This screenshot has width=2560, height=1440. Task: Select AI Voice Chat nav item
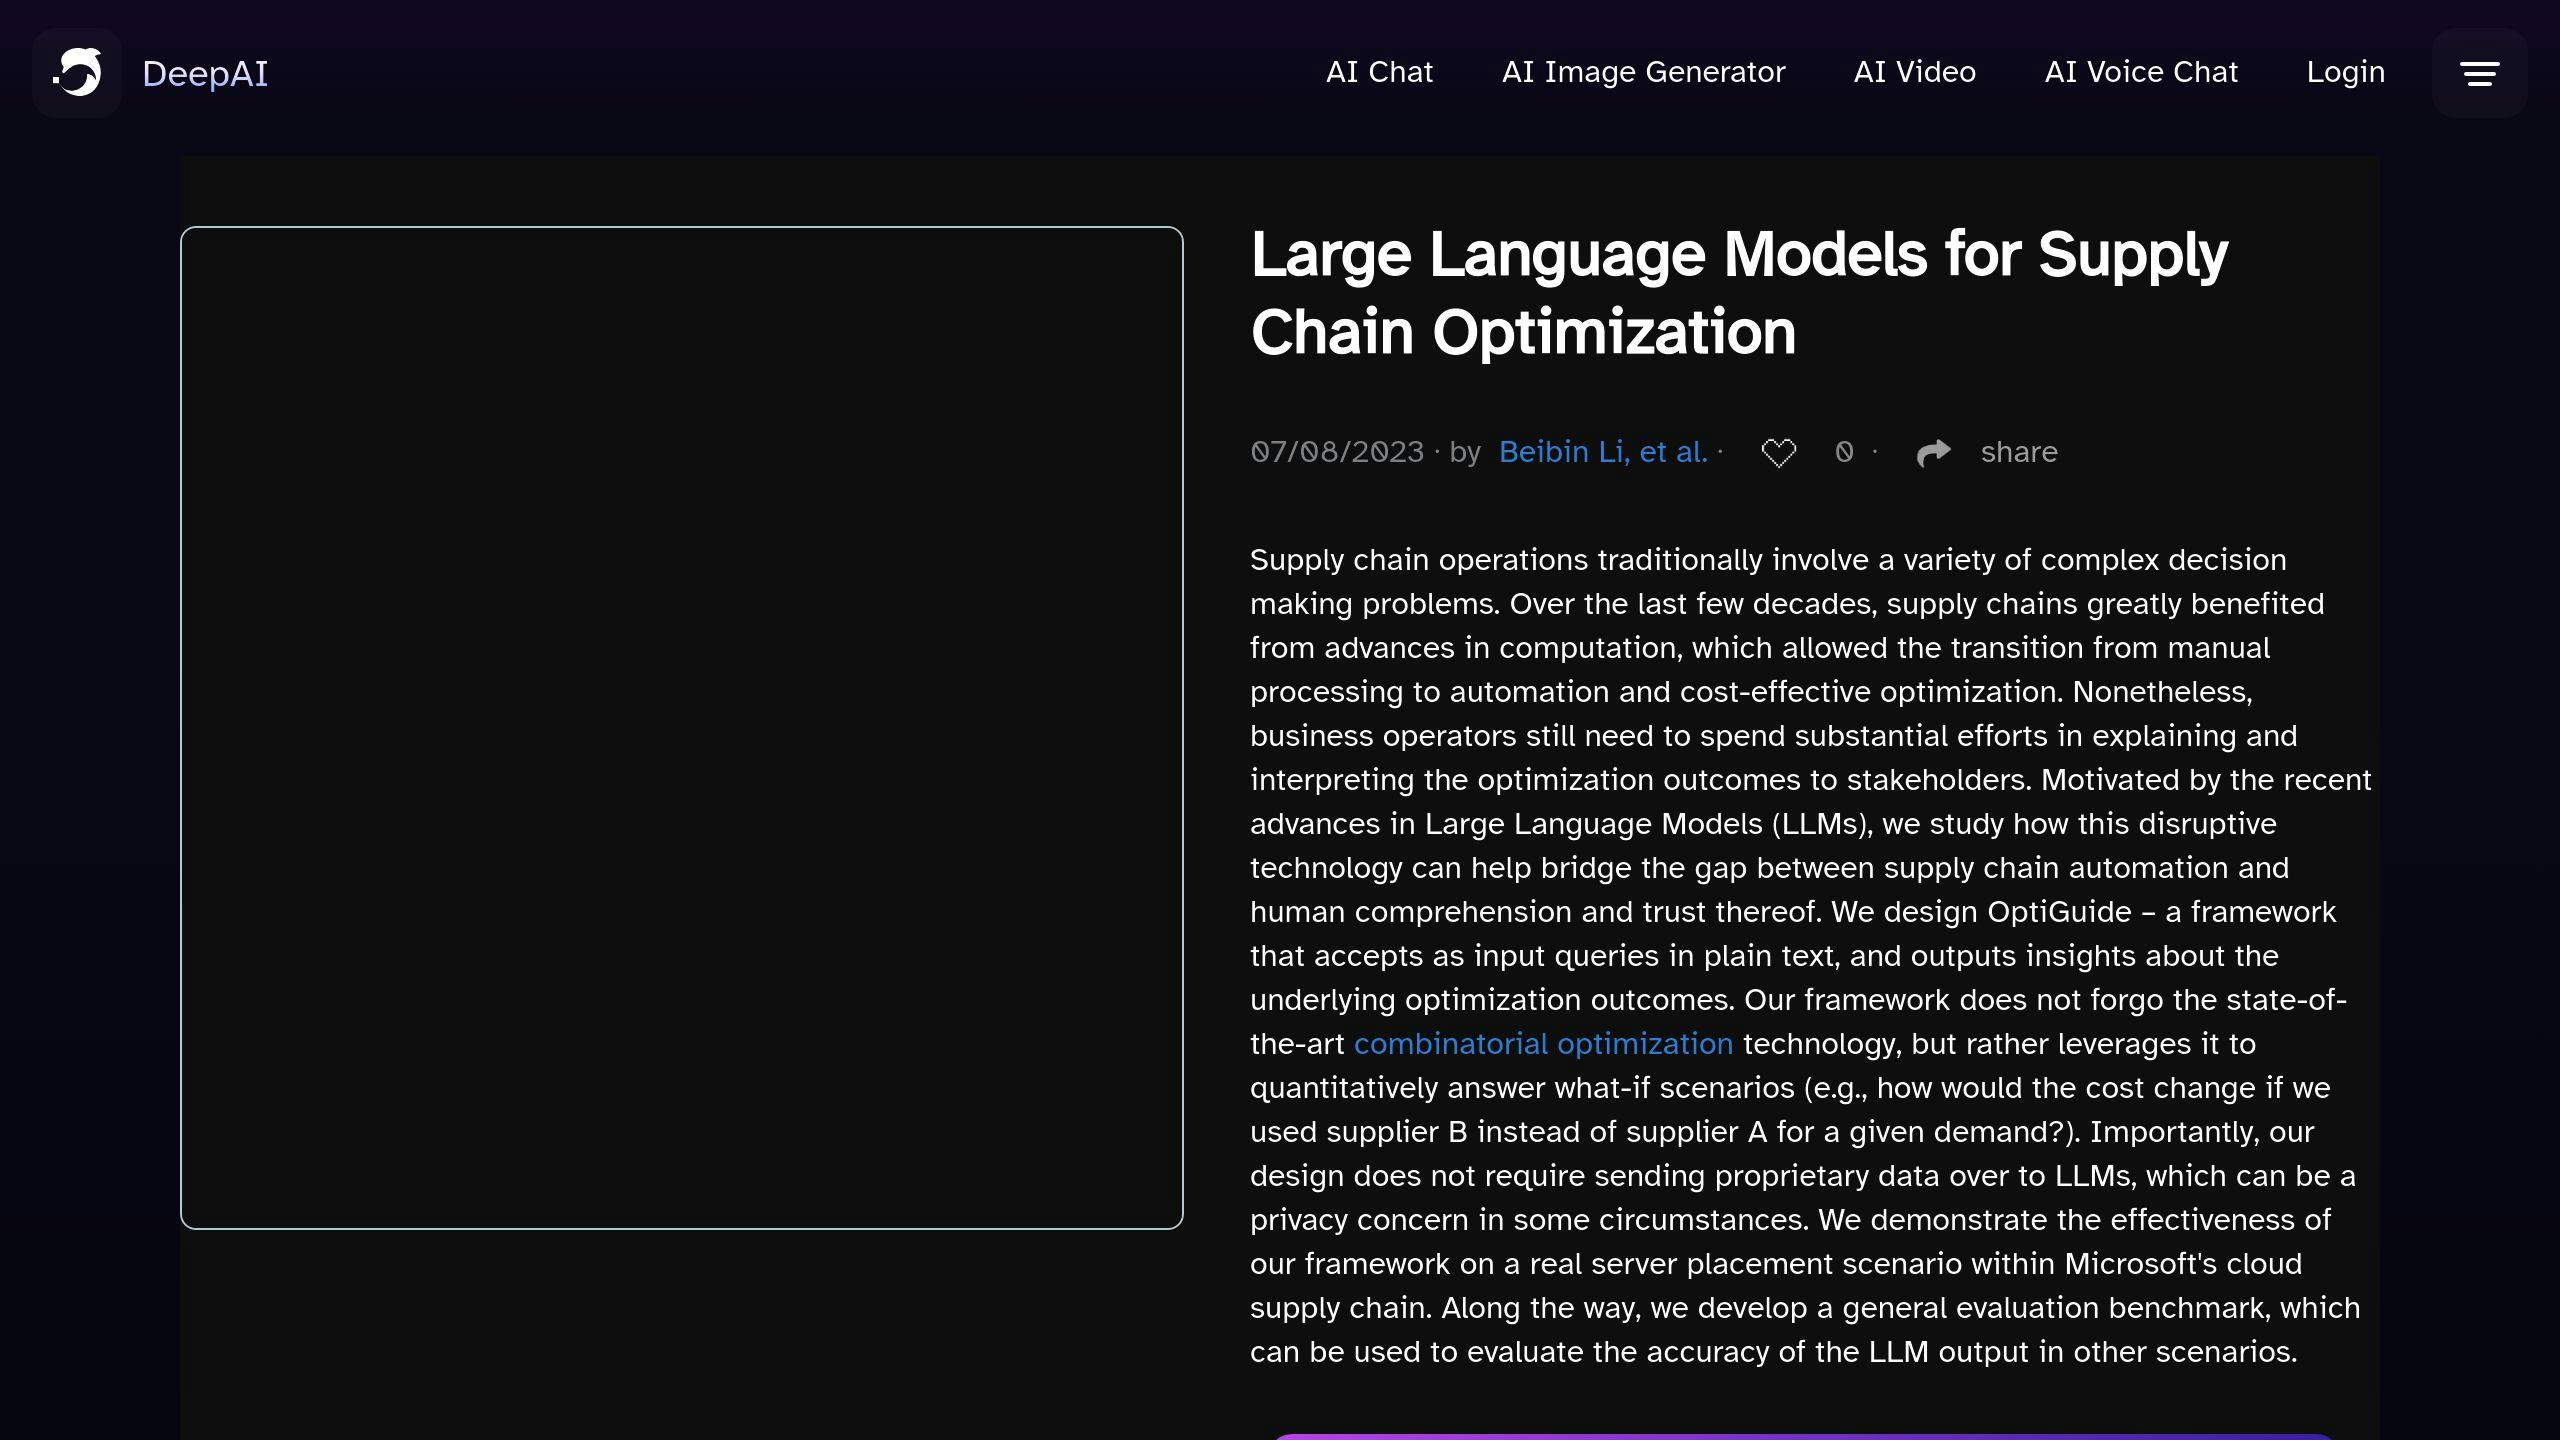click(2141, 72)
